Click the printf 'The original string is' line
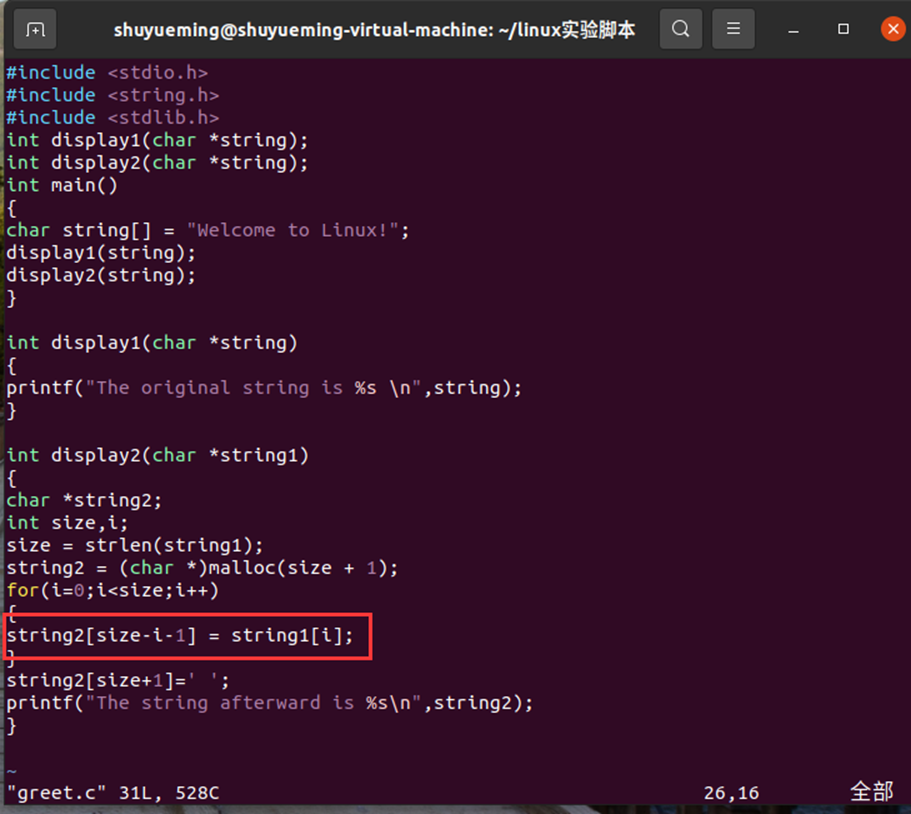 click(x=264, y=388)
